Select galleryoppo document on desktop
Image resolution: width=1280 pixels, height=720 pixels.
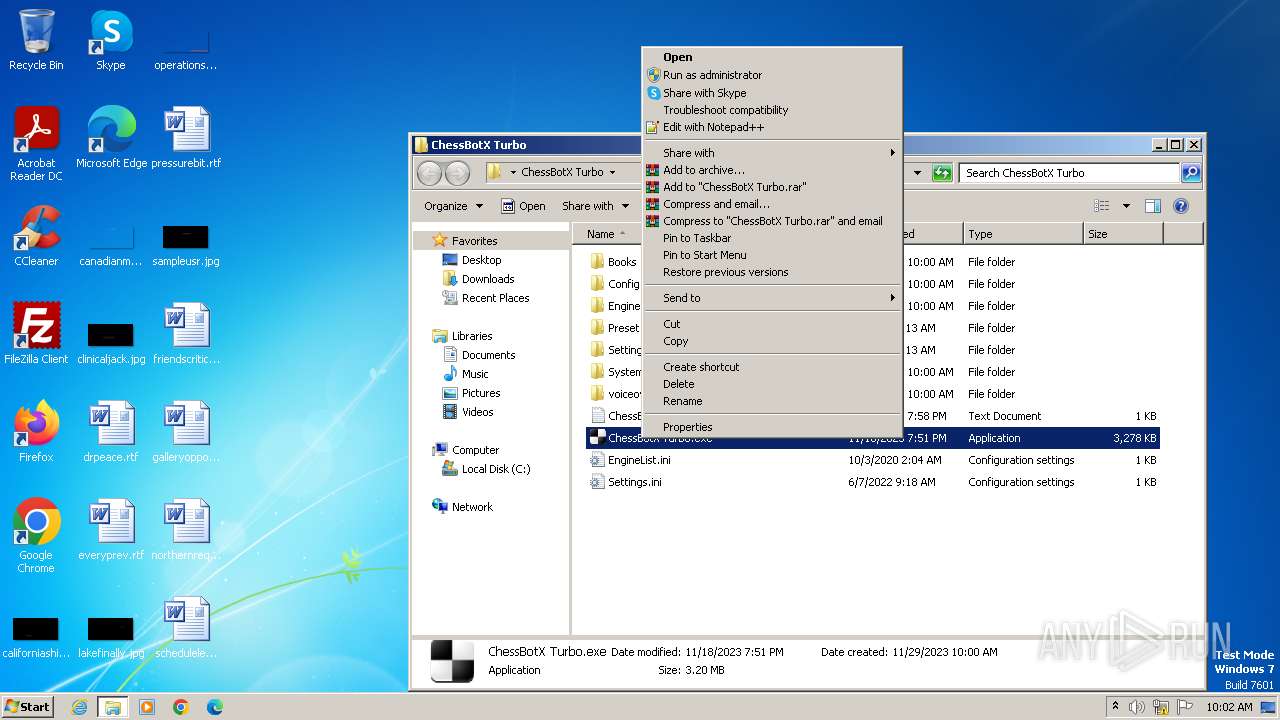point(186,431)
